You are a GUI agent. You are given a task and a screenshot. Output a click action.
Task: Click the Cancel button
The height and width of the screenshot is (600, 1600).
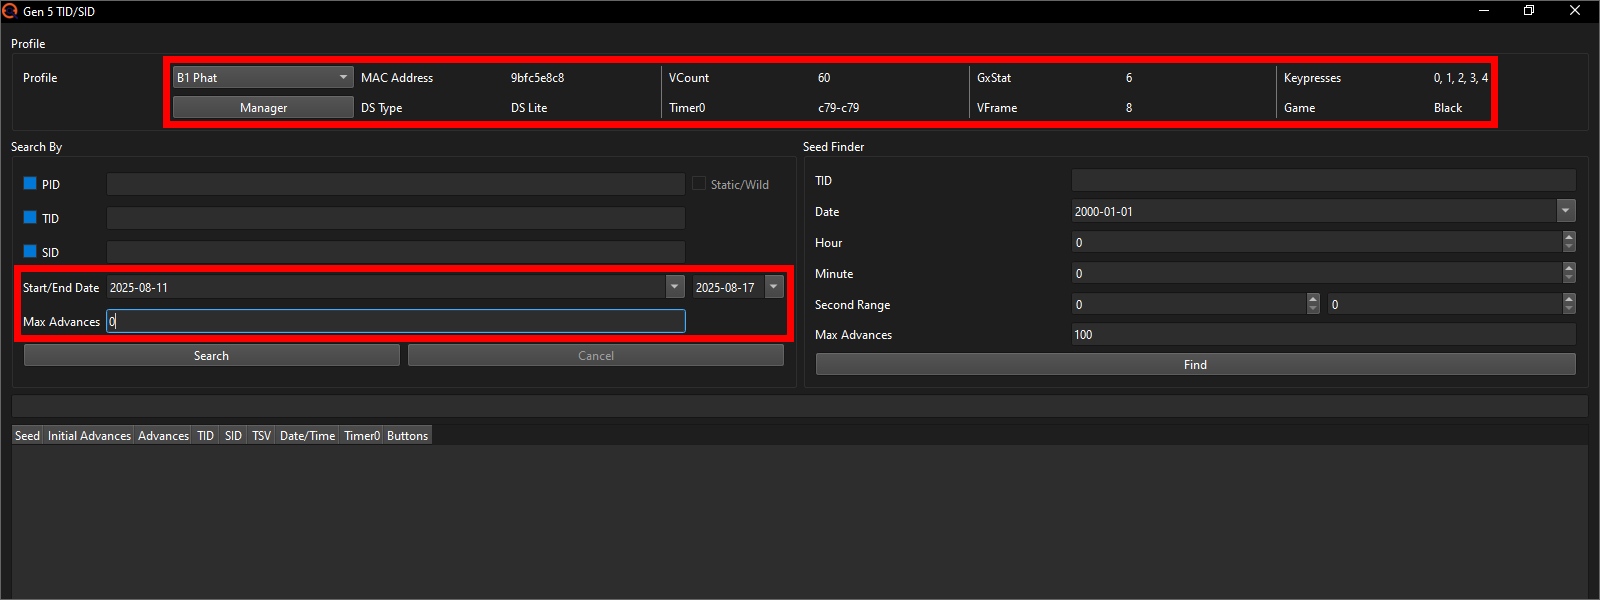(596, 355)
